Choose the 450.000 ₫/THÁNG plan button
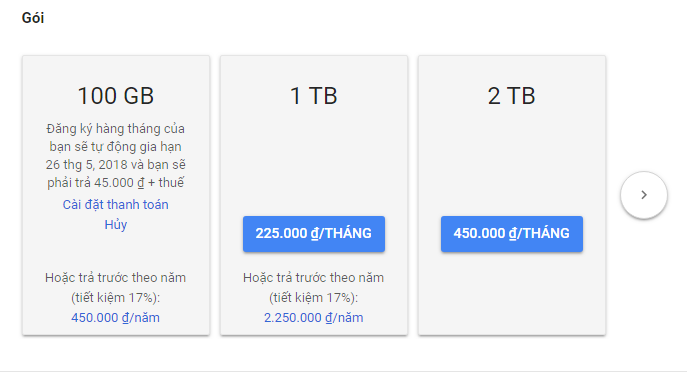This screenshot has height=373, width=690. click(x=512, y=234)
